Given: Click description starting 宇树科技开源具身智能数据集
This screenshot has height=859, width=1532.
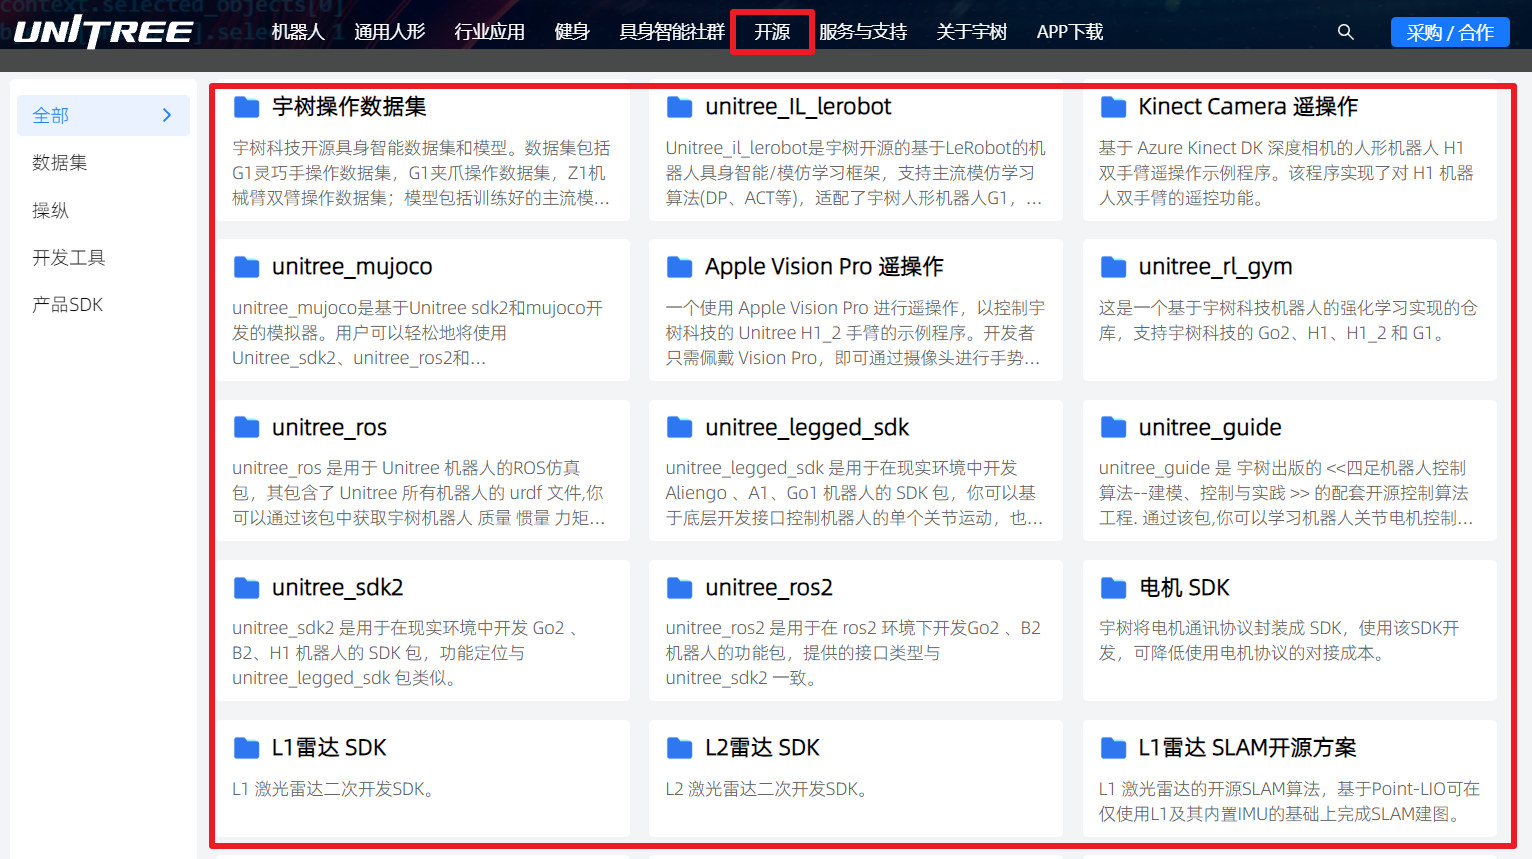Looking at the screenshot, I should coord(421,173).
